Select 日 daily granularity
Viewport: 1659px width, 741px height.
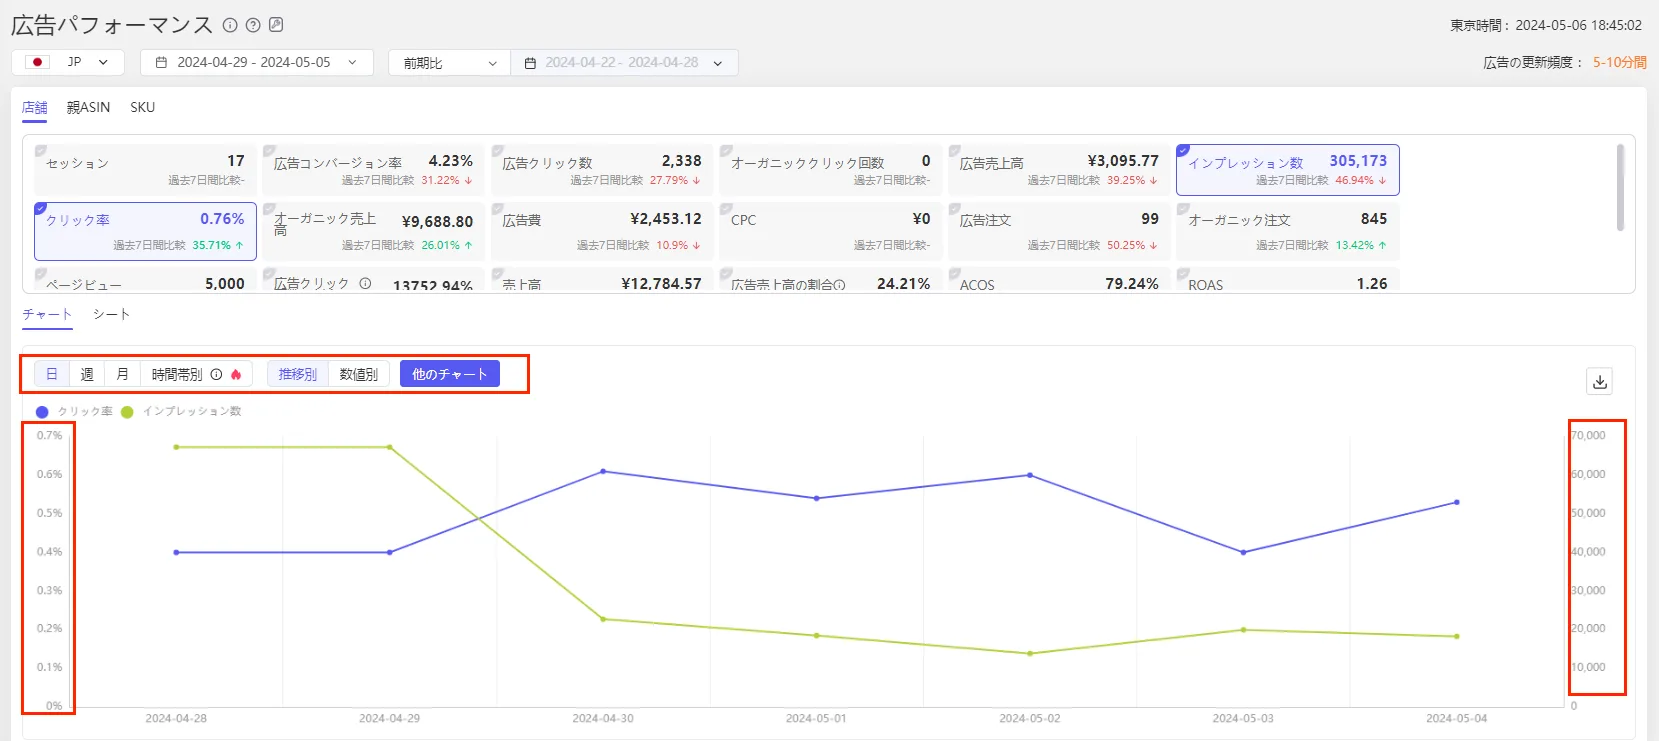52,374
